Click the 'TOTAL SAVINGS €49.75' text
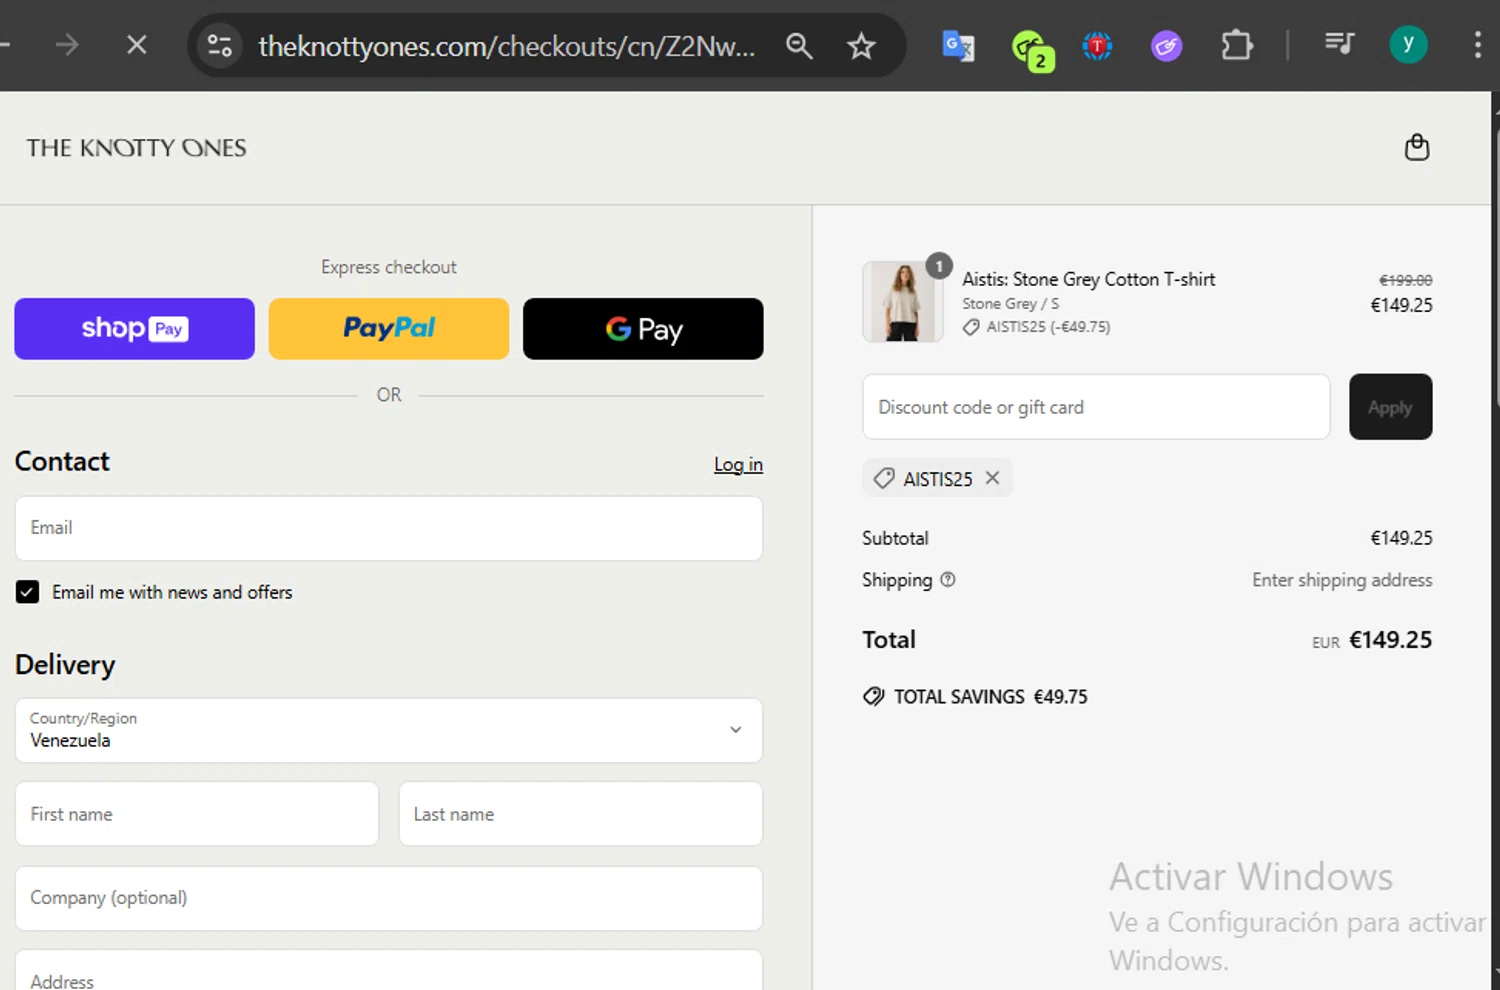Image resolution: width=1500 pixels, height=990 pixels. click(x=990, y=697)
